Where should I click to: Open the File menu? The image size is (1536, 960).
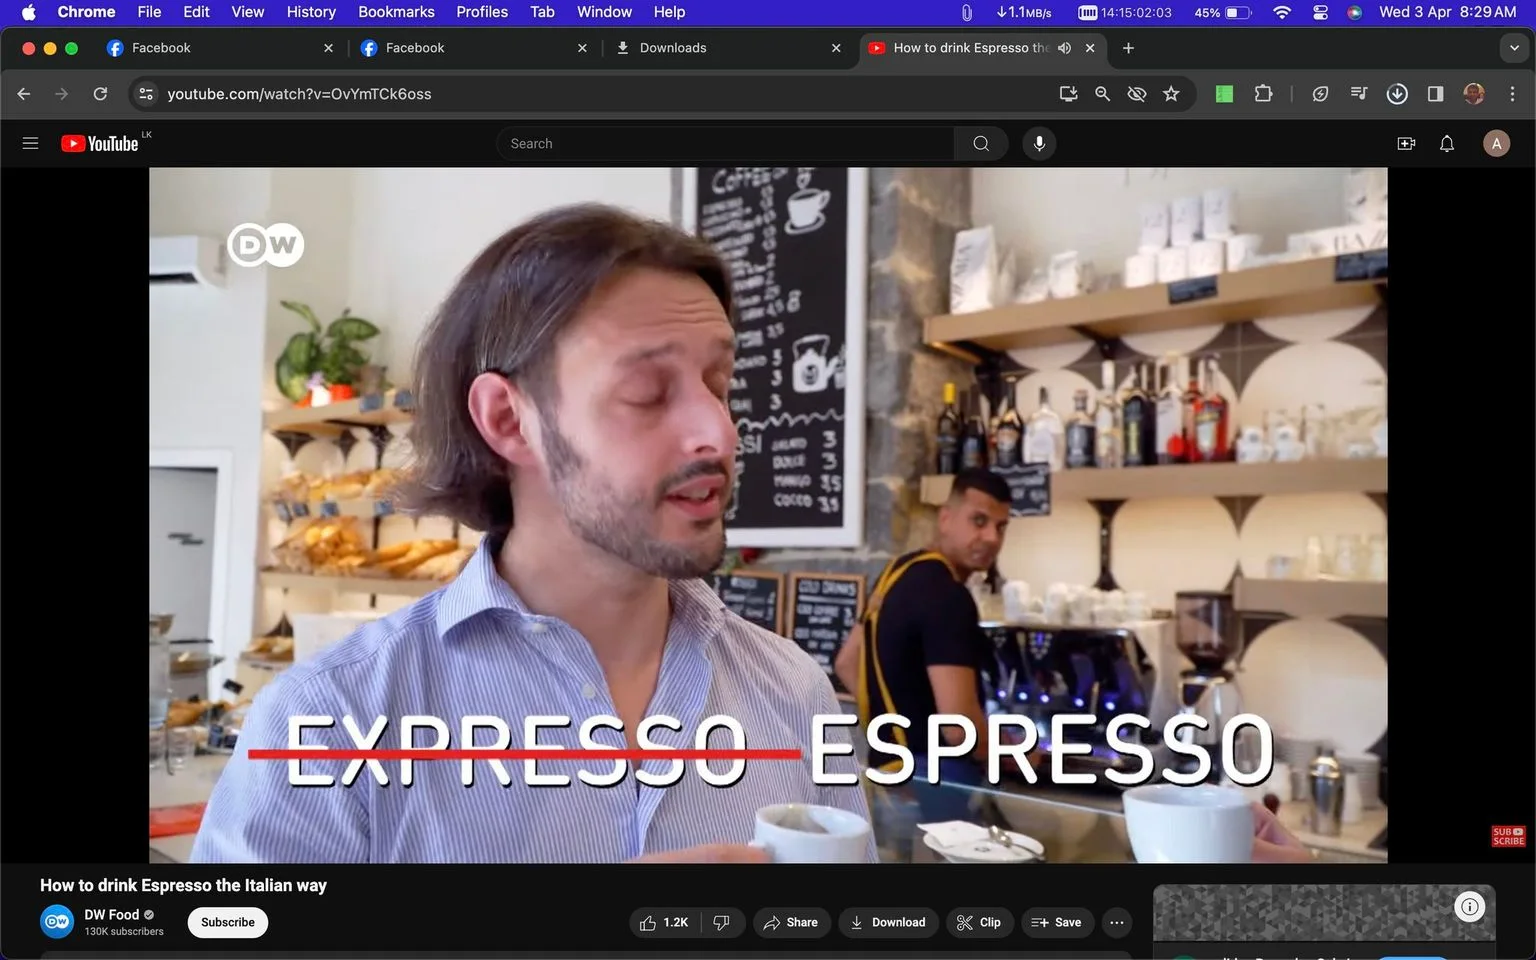pyautogui.click(x=149, y=12)
